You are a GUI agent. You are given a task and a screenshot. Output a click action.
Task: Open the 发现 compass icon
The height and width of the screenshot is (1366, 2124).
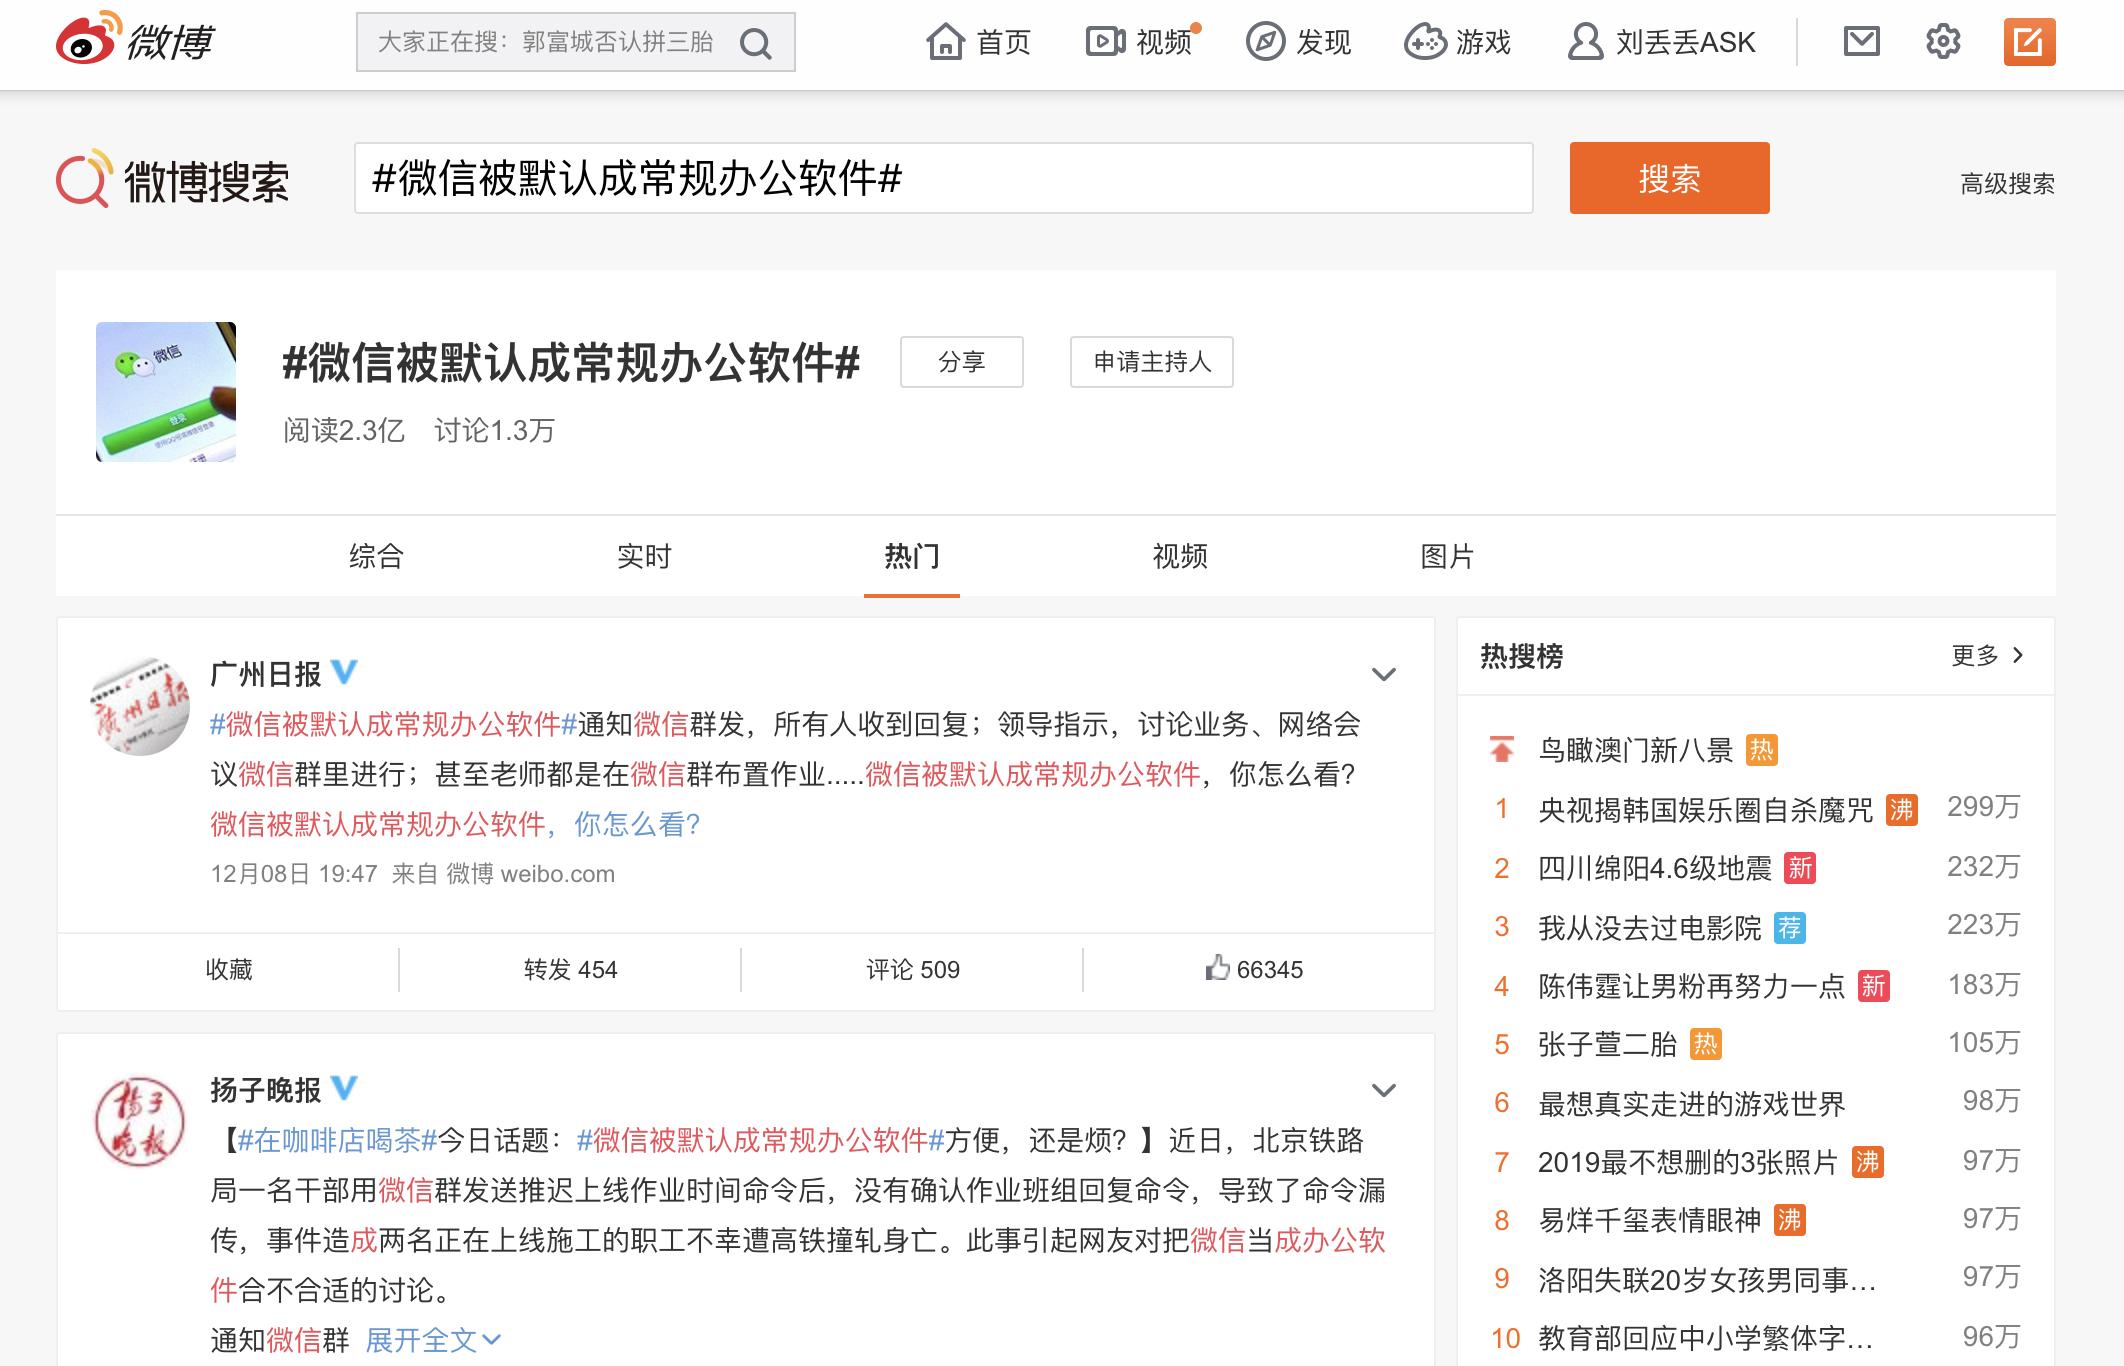(1265, 42)
